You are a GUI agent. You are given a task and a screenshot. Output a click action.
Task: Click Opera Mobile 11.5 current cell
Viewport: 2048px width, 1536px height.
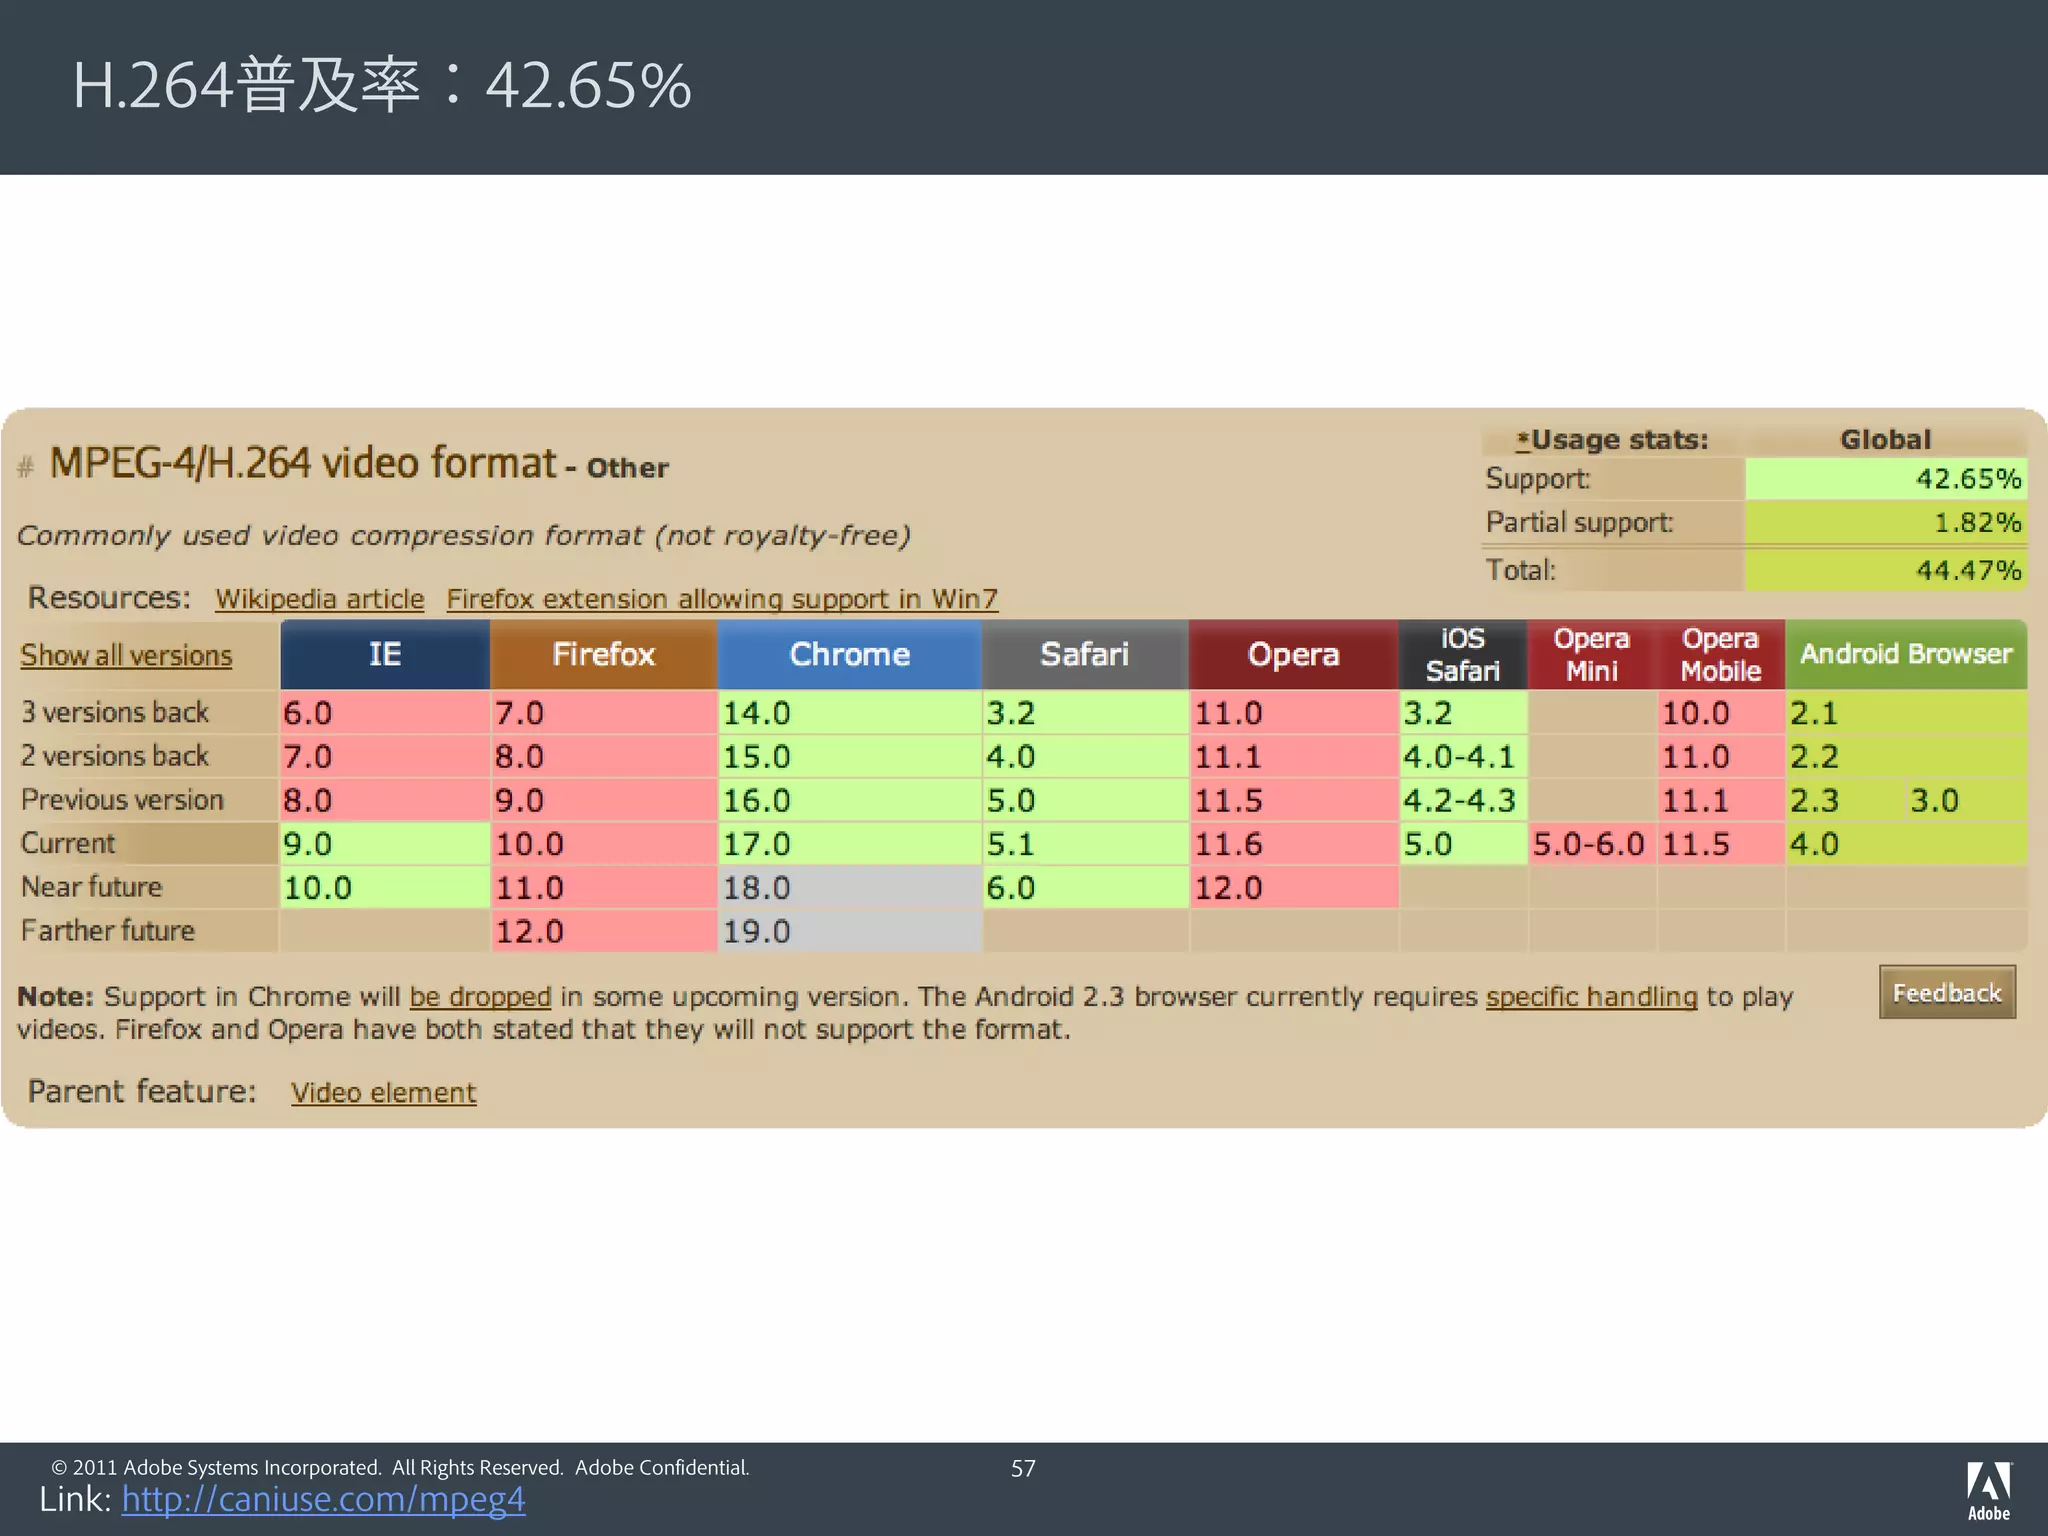pyautogui.click(x=1721, y=844)
